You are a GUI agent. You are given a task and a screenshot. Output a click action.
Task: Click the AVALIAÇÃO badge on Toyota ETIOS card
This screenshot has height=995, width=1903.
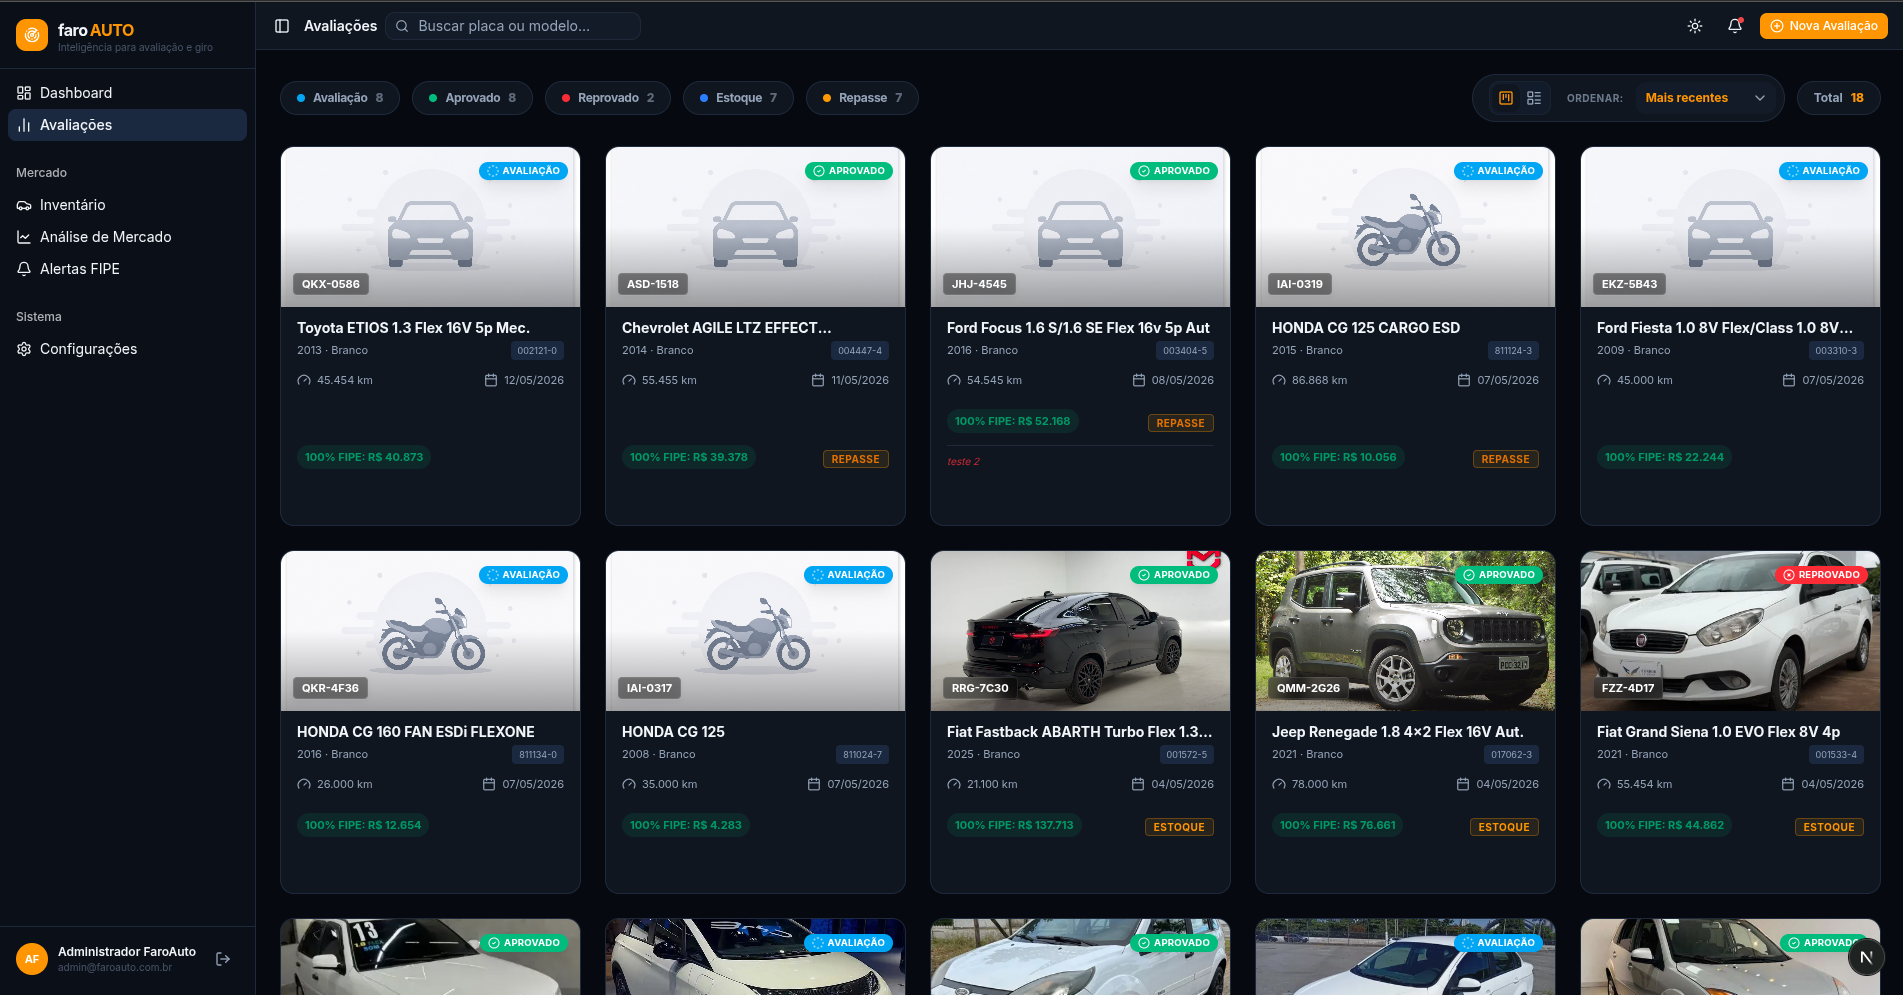(x=524, y=171)
